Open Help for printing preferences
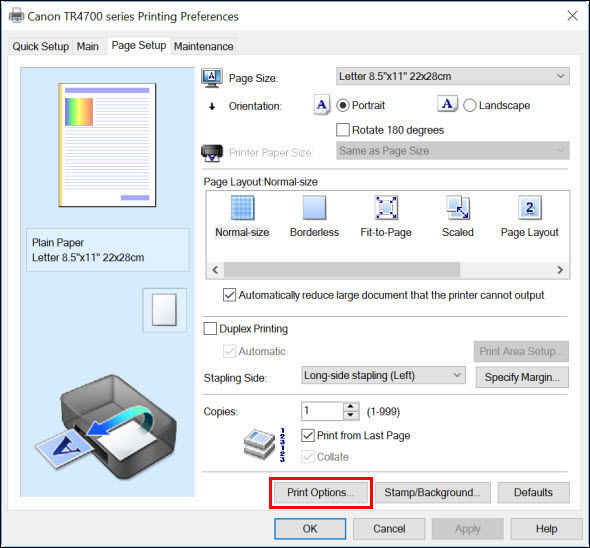The image size is (590, 548). click(x=547, y=529)
